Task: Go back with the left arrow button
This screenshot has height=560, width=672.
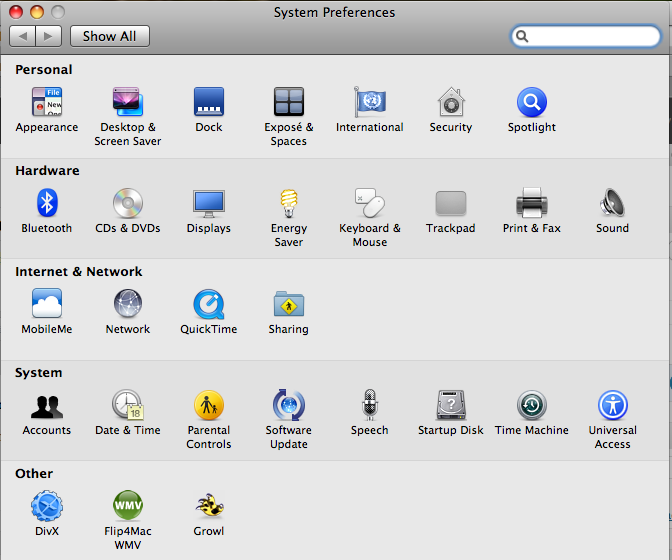Action: coord(23,36)
